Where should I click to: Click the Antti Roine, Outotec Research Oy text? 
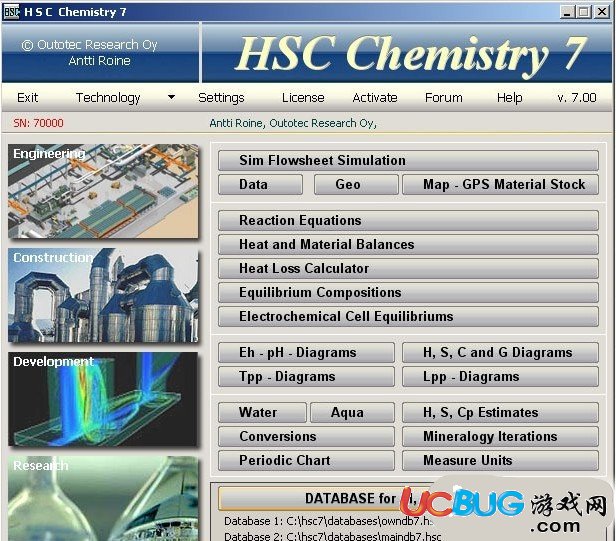pyautogui.click(x=293, y=123)
